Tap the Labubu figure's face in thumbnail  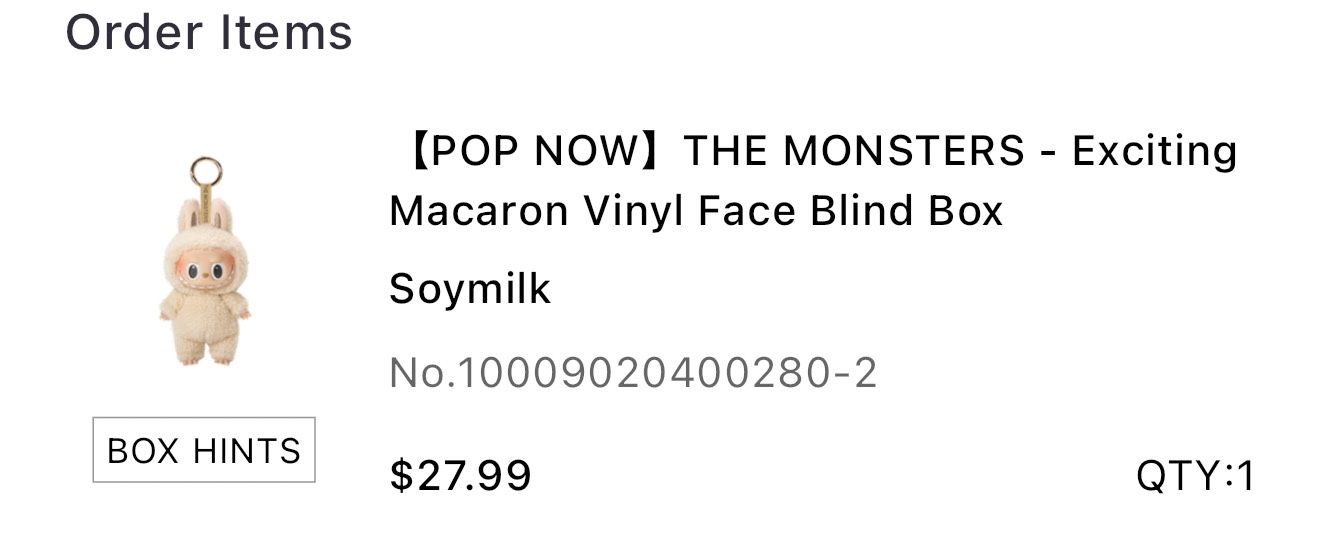pos(205,268)
